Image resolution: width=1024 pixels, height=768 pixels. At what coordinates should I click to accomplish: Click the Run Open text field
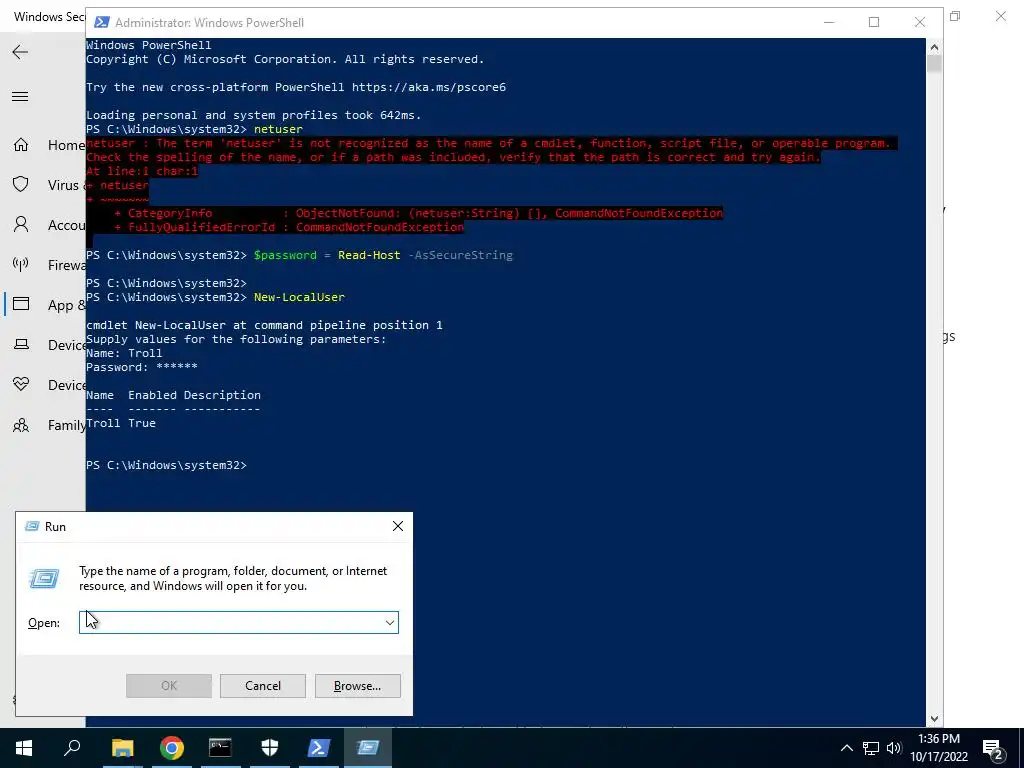[238, 622]
